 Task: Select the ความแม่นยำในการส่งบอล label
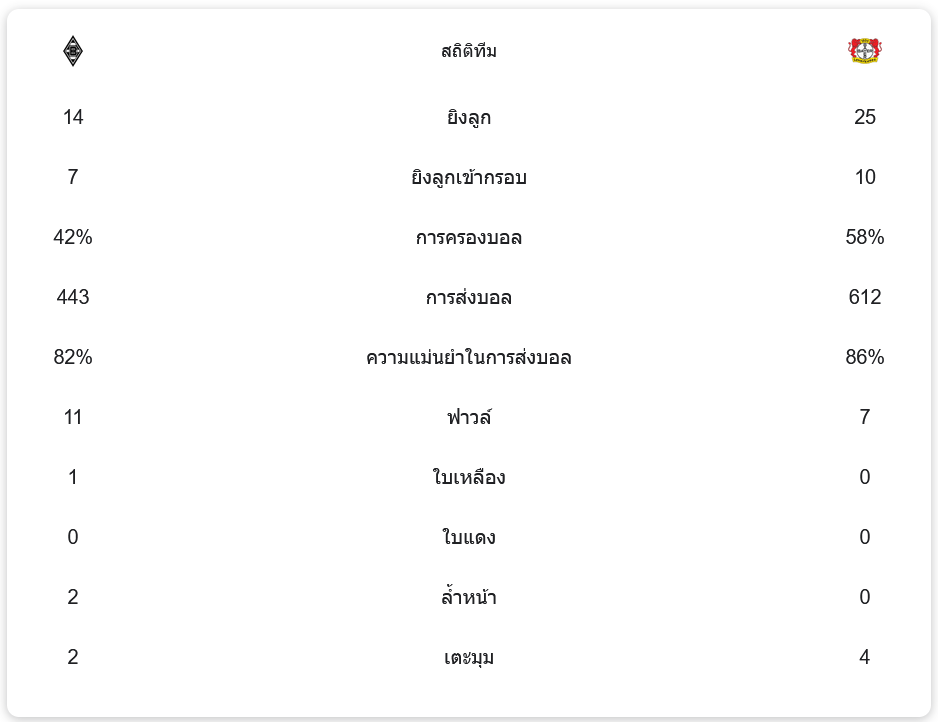pos(468,358)
